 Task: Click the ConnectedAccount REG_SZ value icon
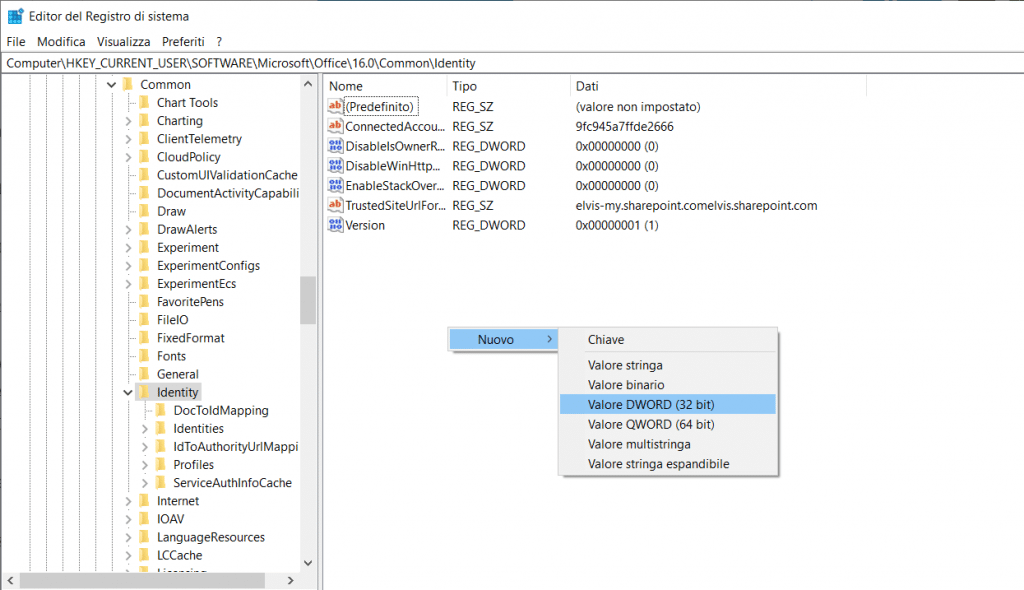(336, 127)
